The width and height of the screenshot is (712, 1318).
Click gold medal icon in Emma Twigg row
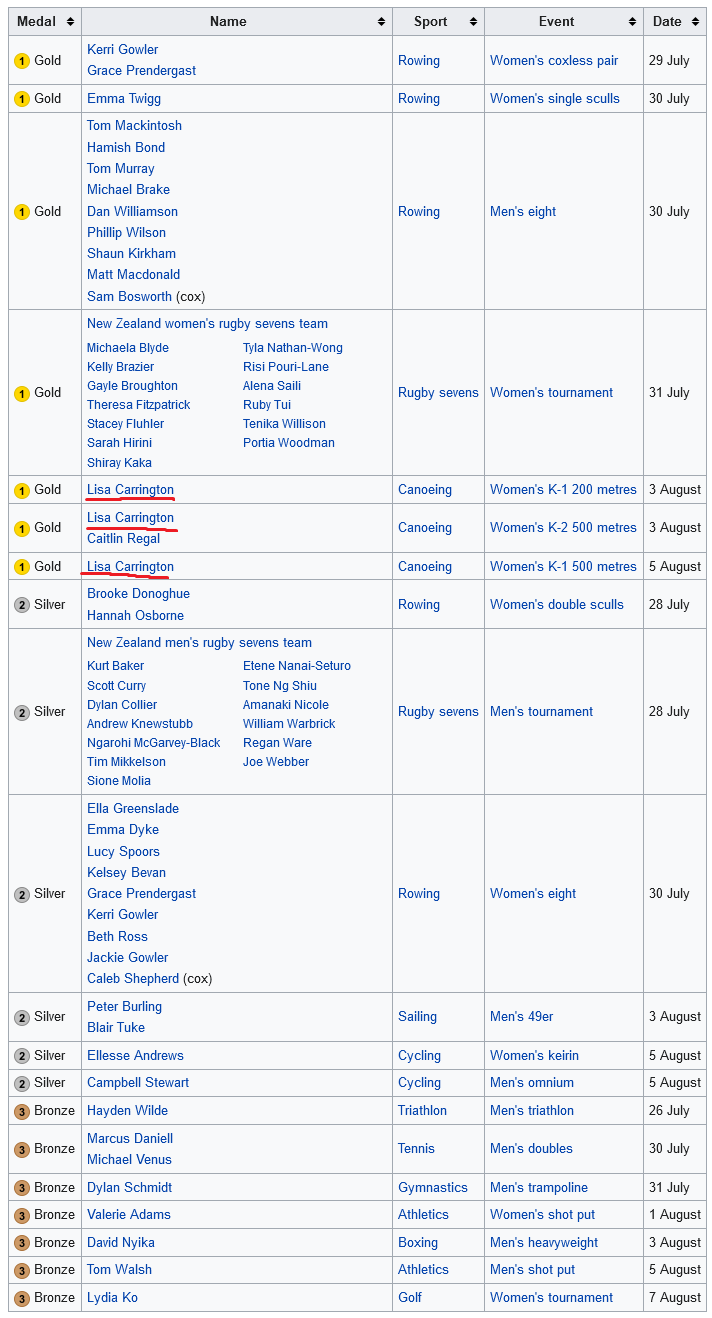coord(22,99)
